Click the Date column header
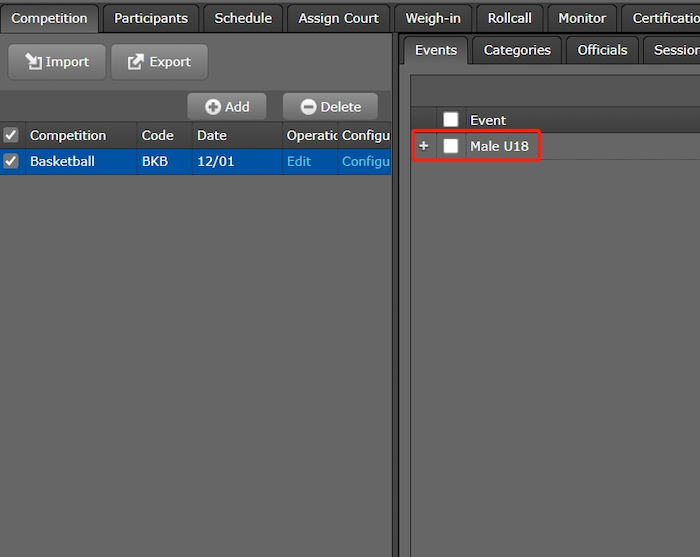 click(212, 135)
